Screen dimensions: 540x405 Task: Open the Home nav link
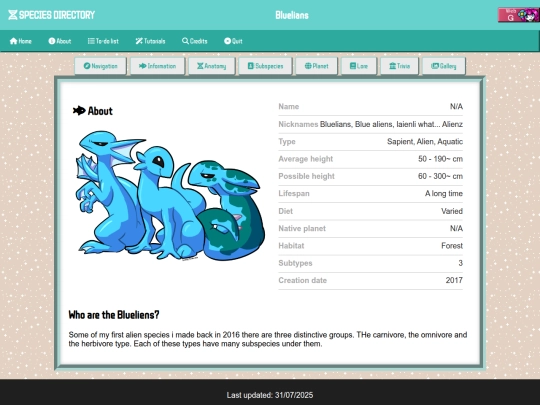tap(21, 41)
